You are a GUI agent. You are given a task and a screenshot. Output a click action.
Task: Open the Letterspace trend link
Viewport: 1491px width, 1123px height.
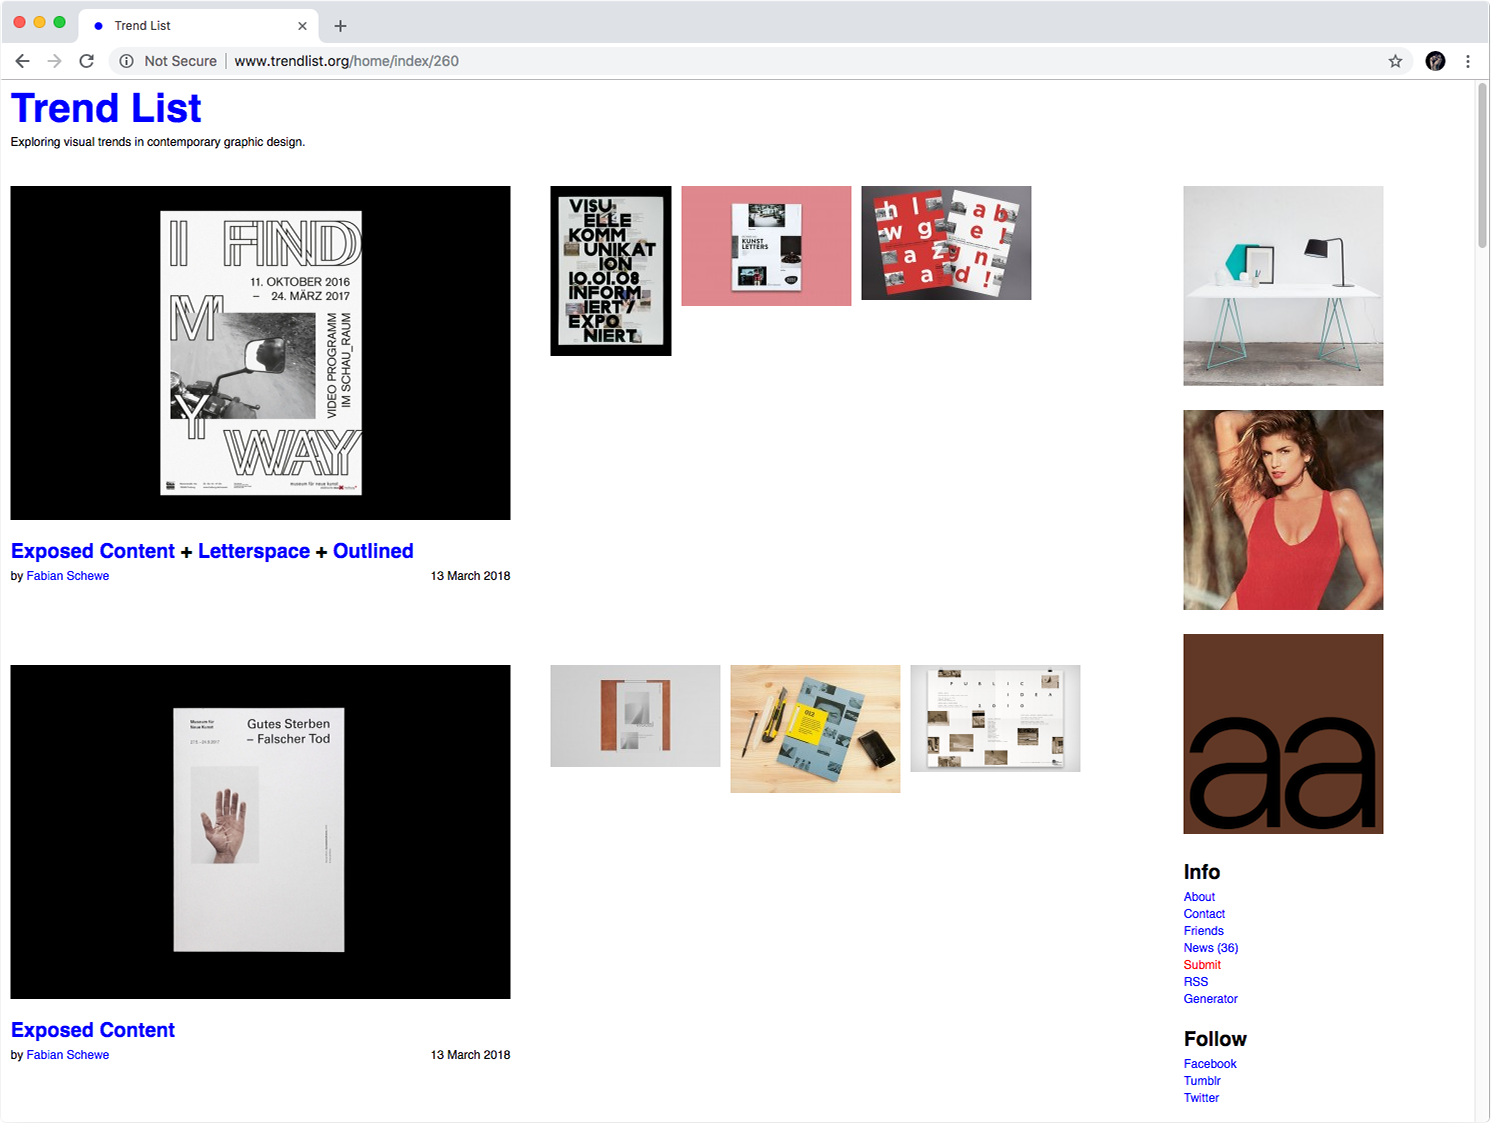point(254,551)
